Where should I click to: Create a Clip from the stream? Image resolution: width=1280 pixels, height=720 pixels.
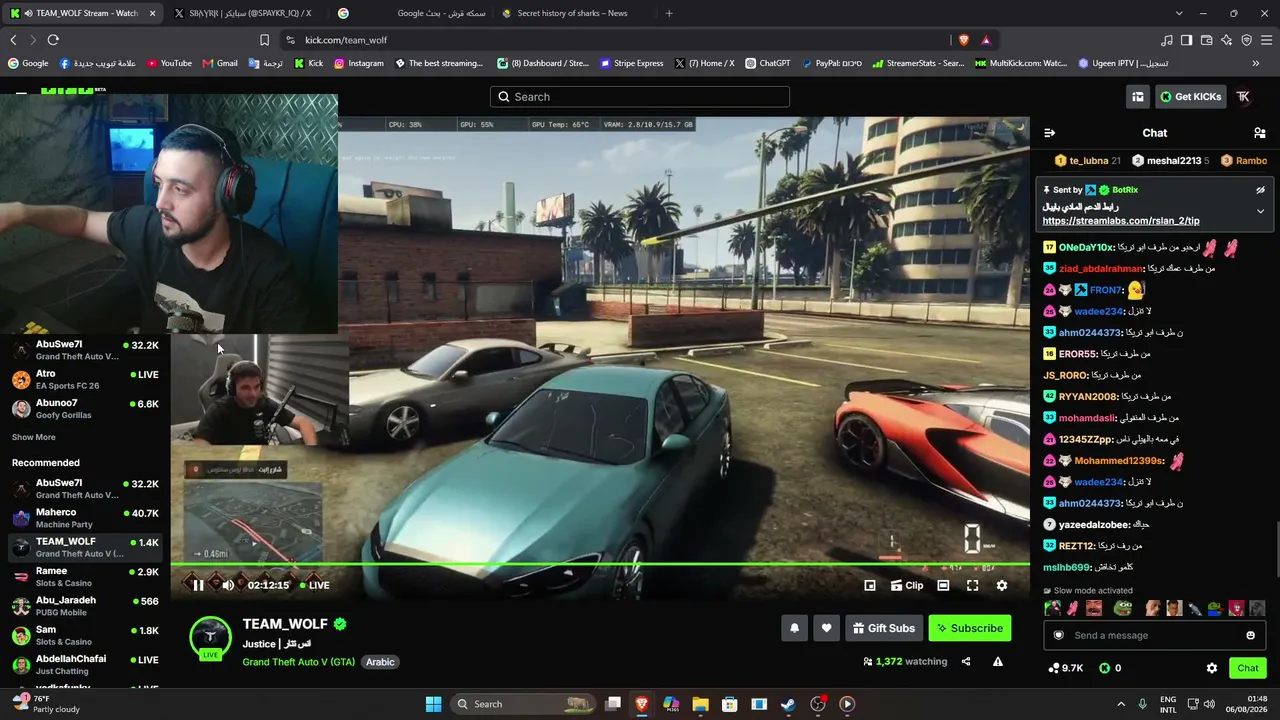point(907,586)
